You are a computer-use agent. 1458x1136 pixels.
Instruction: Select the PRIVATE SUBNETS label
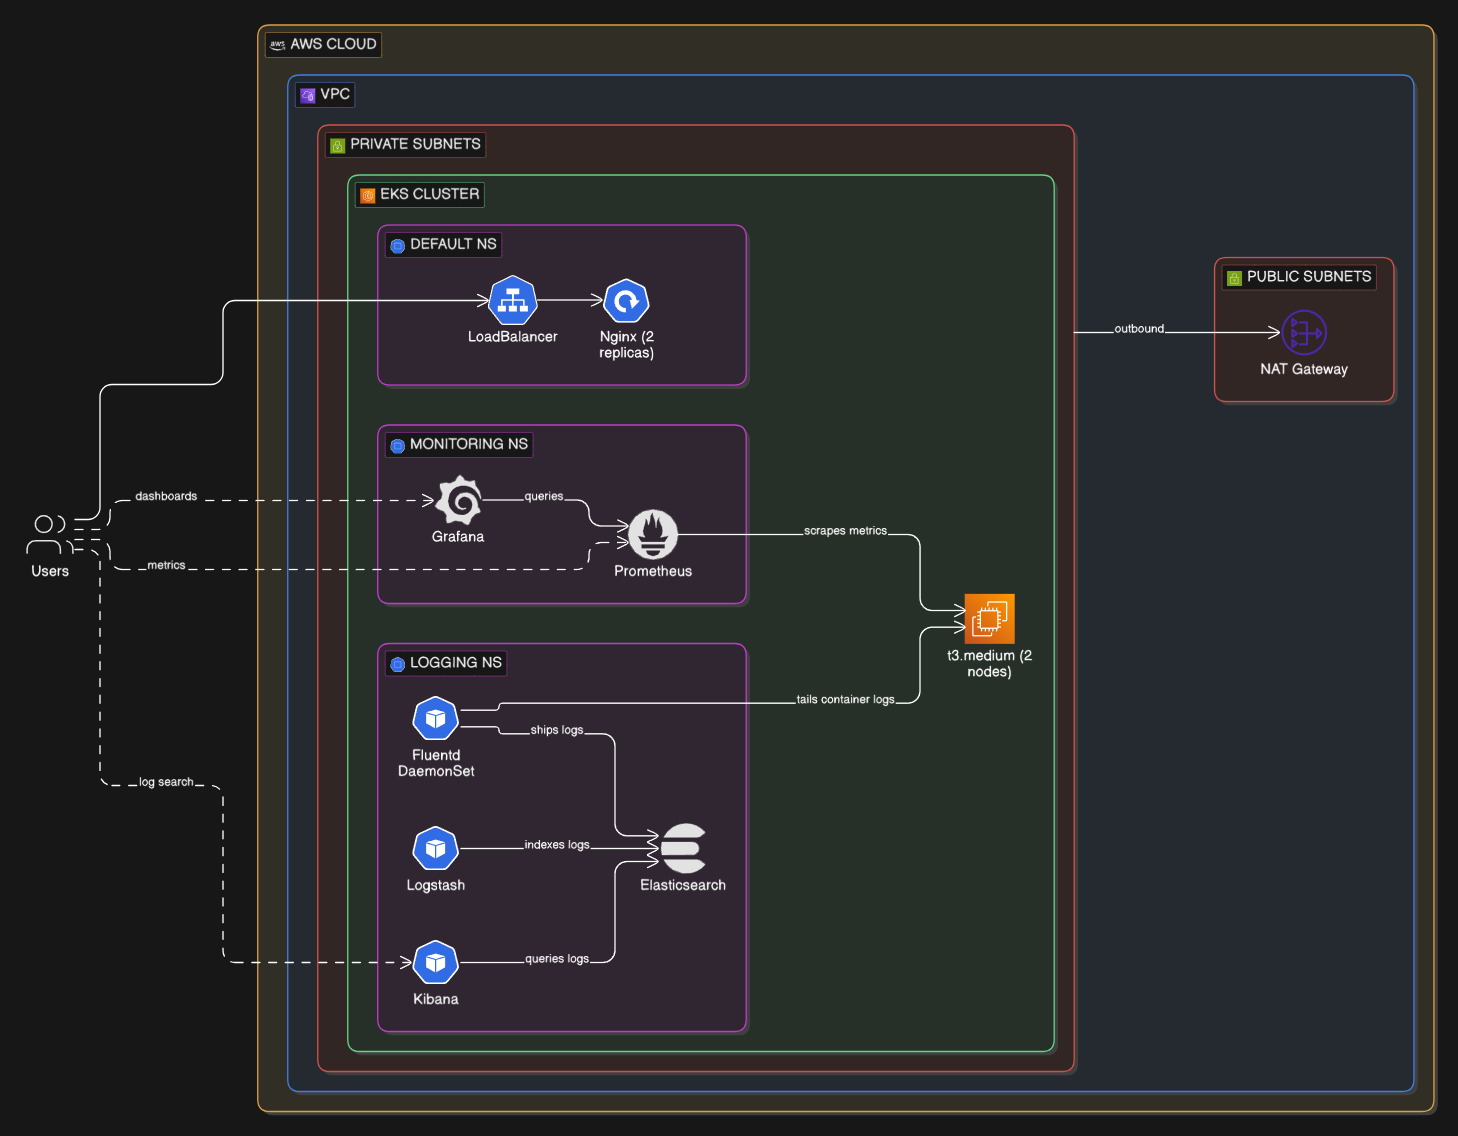(405, 145)
